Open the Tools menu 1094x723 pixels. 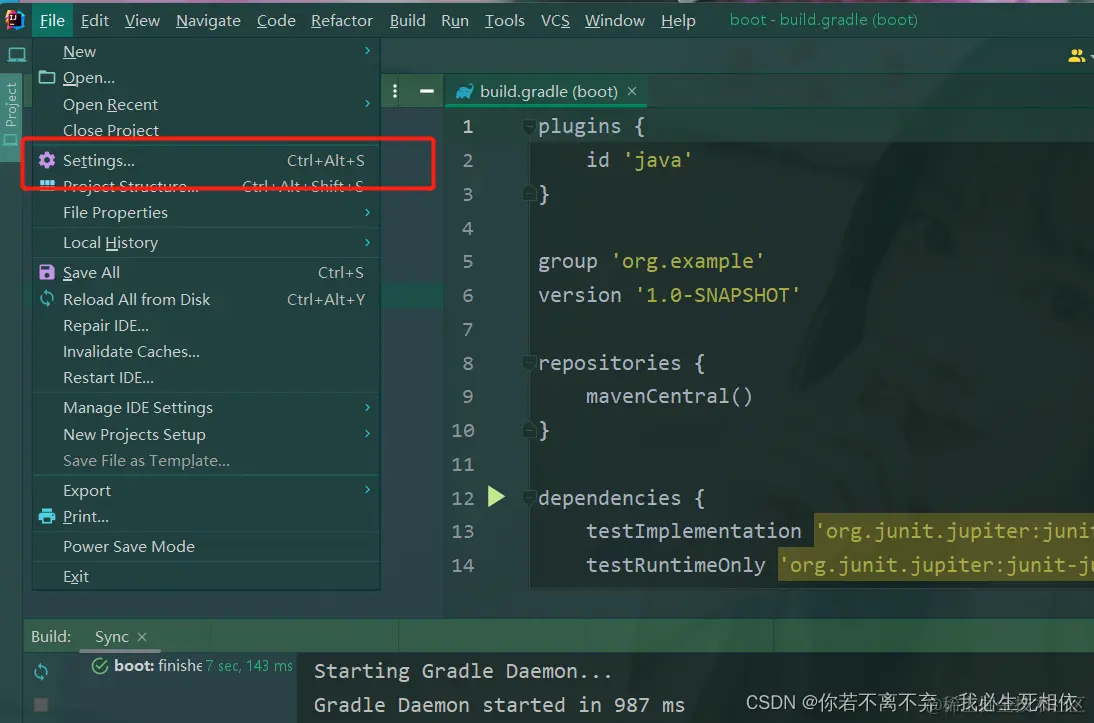pyautogui.click(x=504, y=21)
